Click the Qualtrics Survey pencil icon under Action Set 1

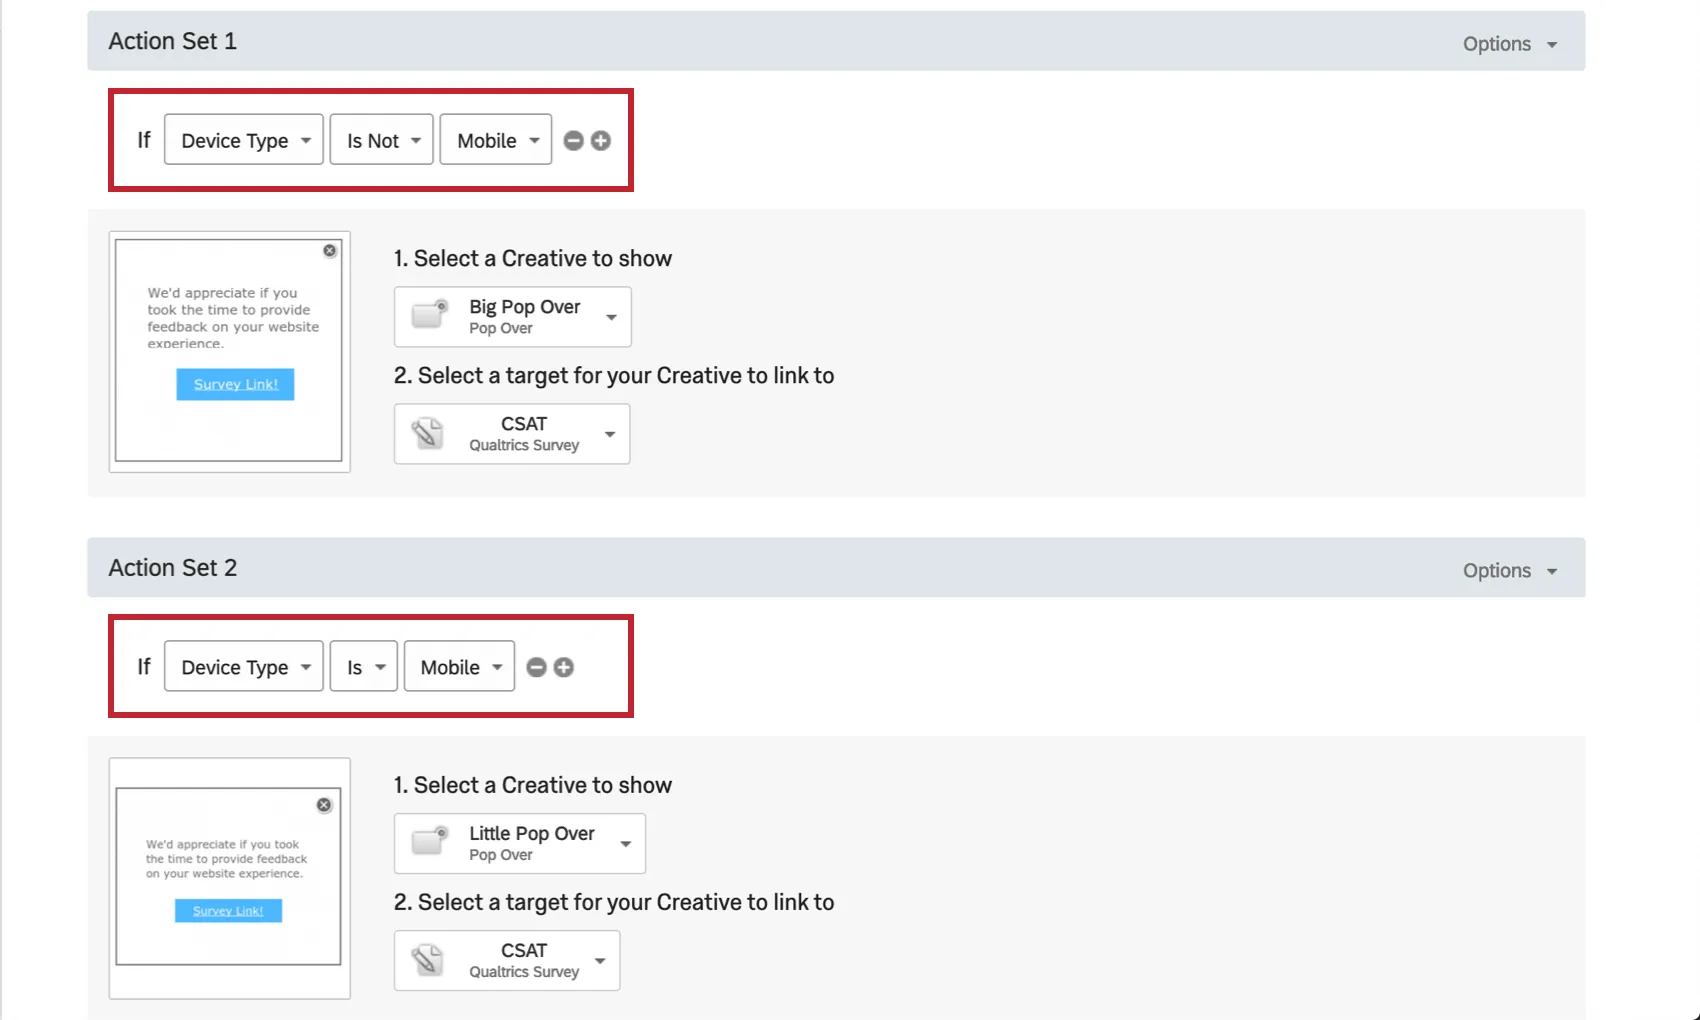click(428, 433)
